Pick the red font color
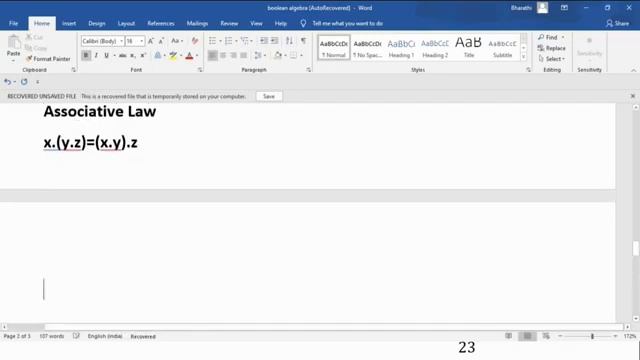Image resolution: width=640 pixels, height=360 pixels. pos(189,56)
